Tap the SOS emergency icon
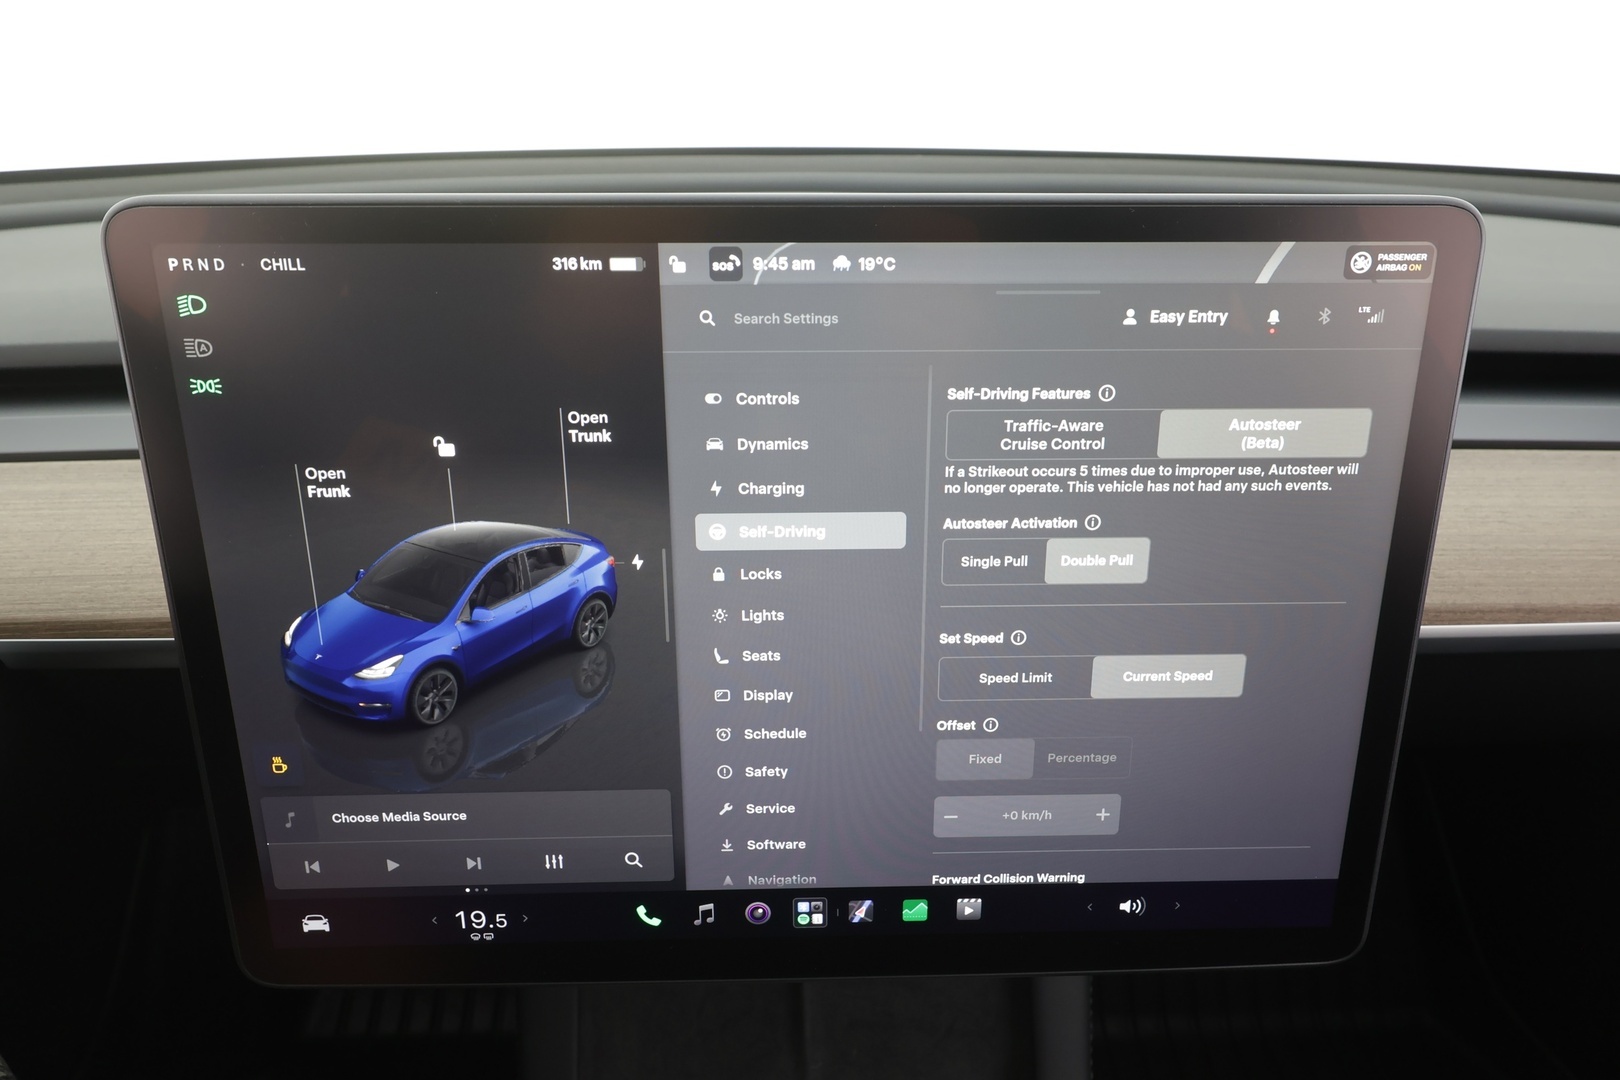Viewport: 1620px width, 1080px height. 725,264
